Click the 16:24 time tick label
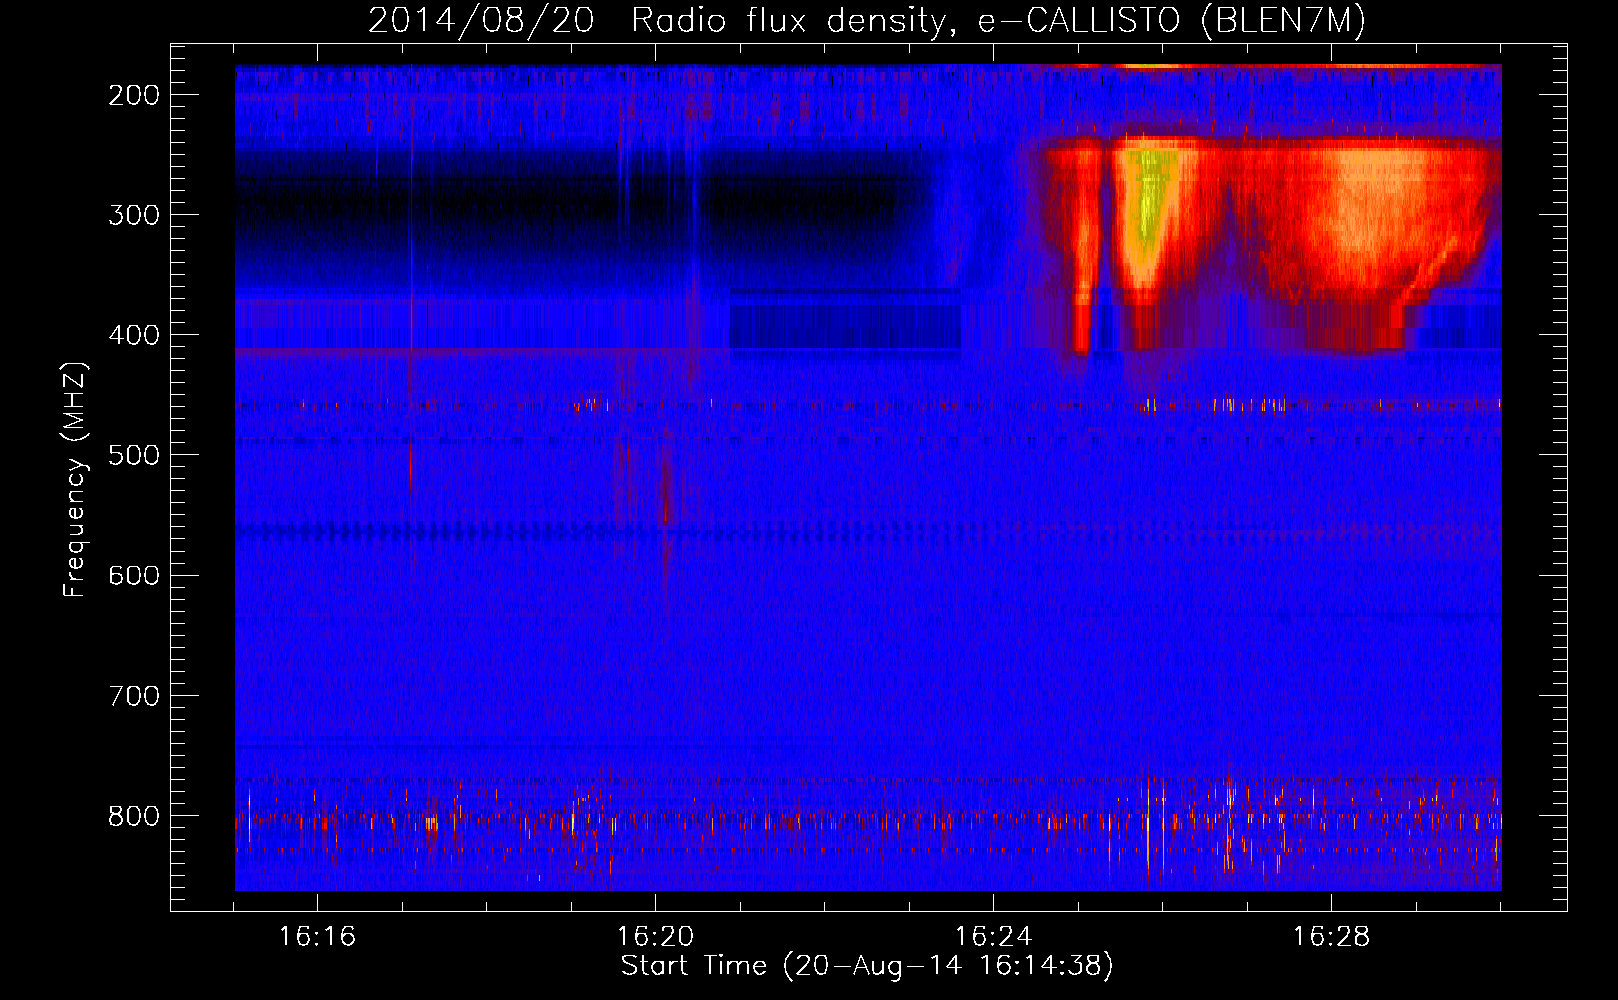The image size is (1618, 1000). 993,937
